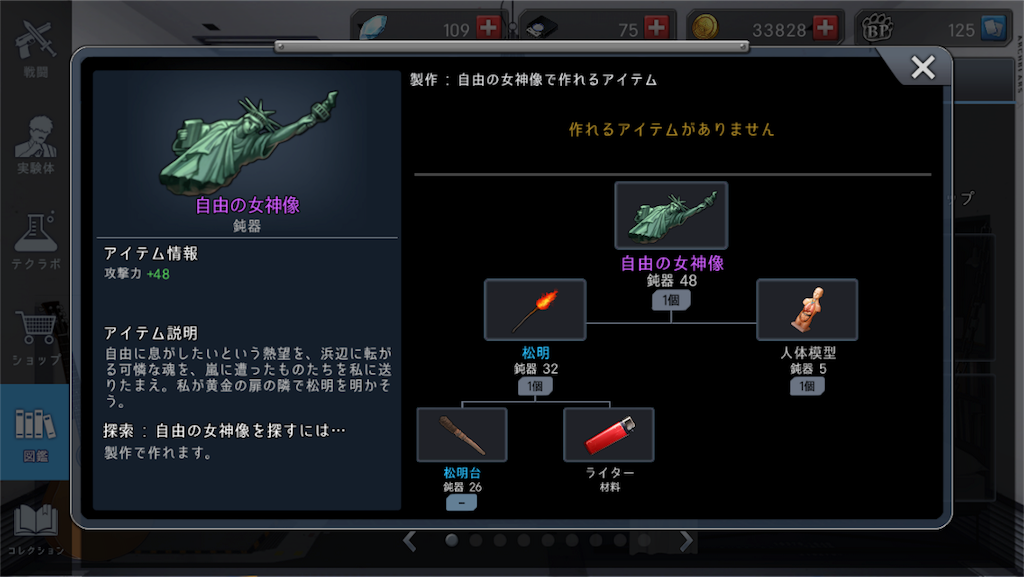Click the blue card icon next to 125

click(x=993, y=28)
